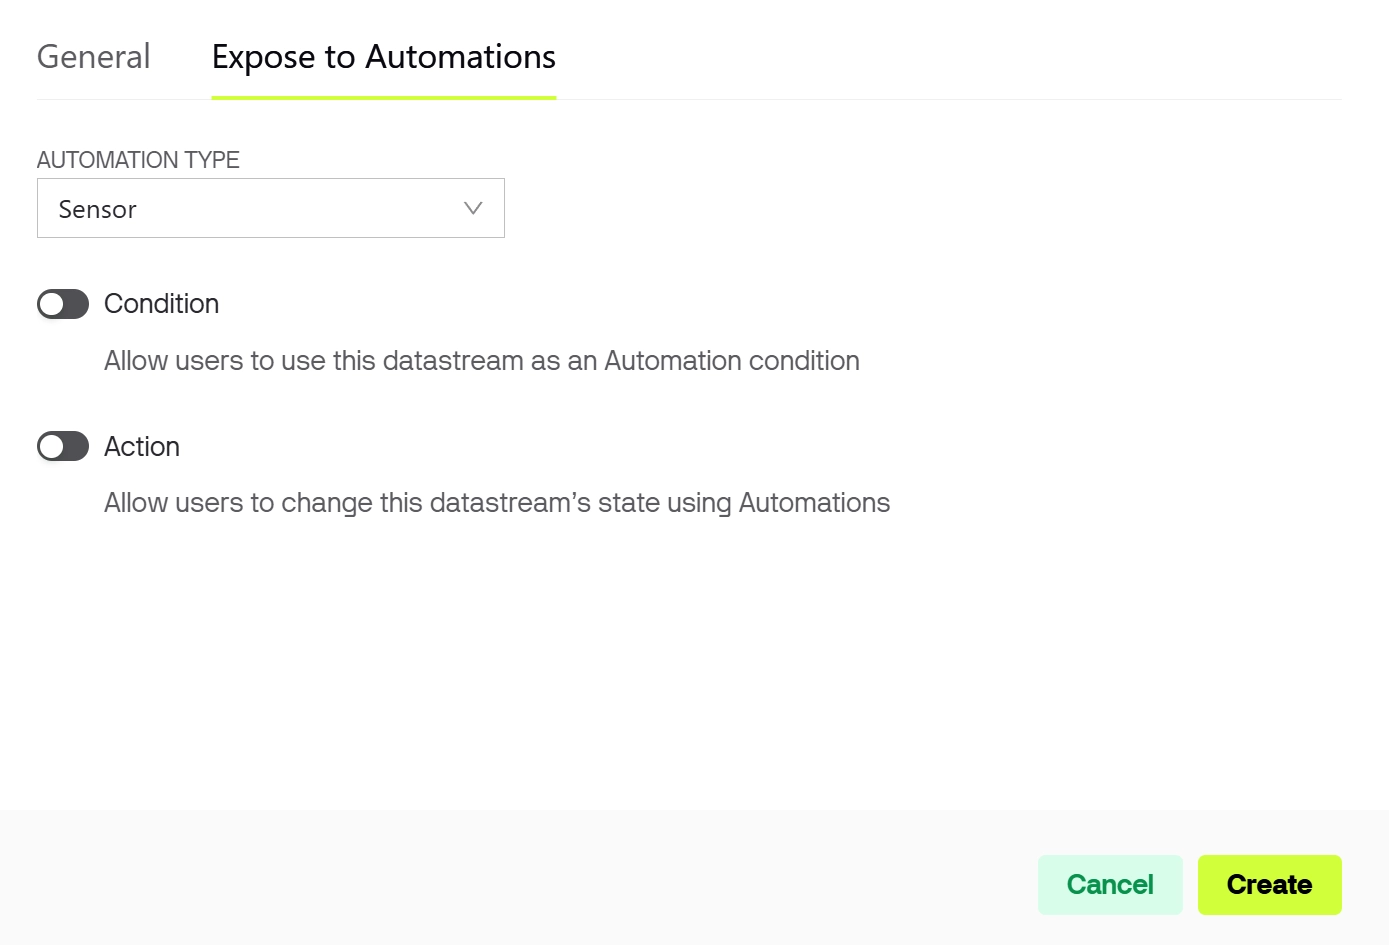Click the divider line right of the tabs
This screenshot has height=945, width=1389.
(x=950, y=99)
